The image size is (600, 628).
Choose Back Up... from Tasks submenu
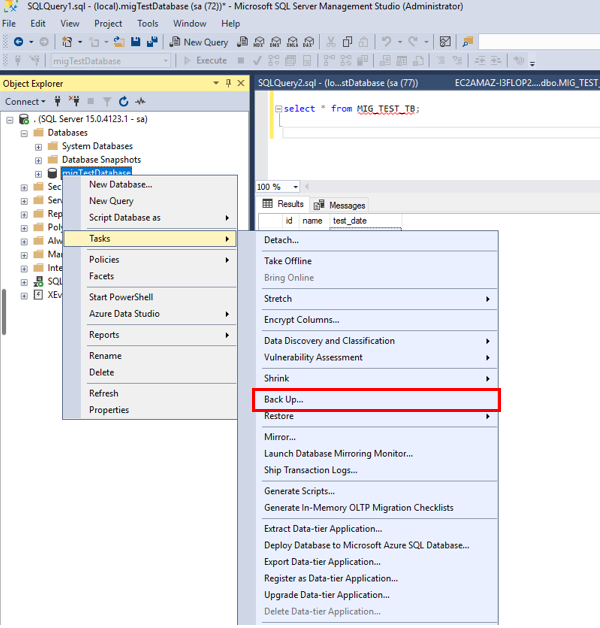(377, 399)
